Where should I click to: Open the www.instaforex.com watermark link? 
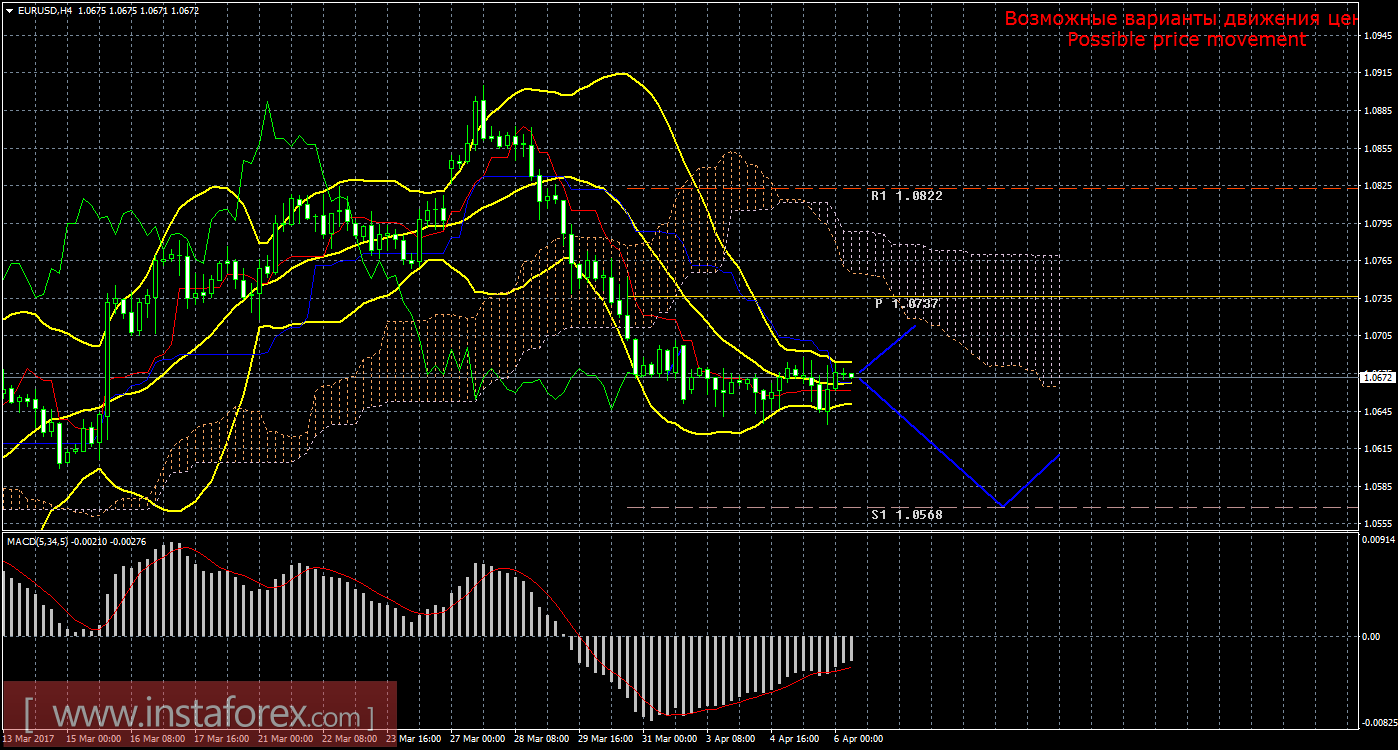click(199, 716)
